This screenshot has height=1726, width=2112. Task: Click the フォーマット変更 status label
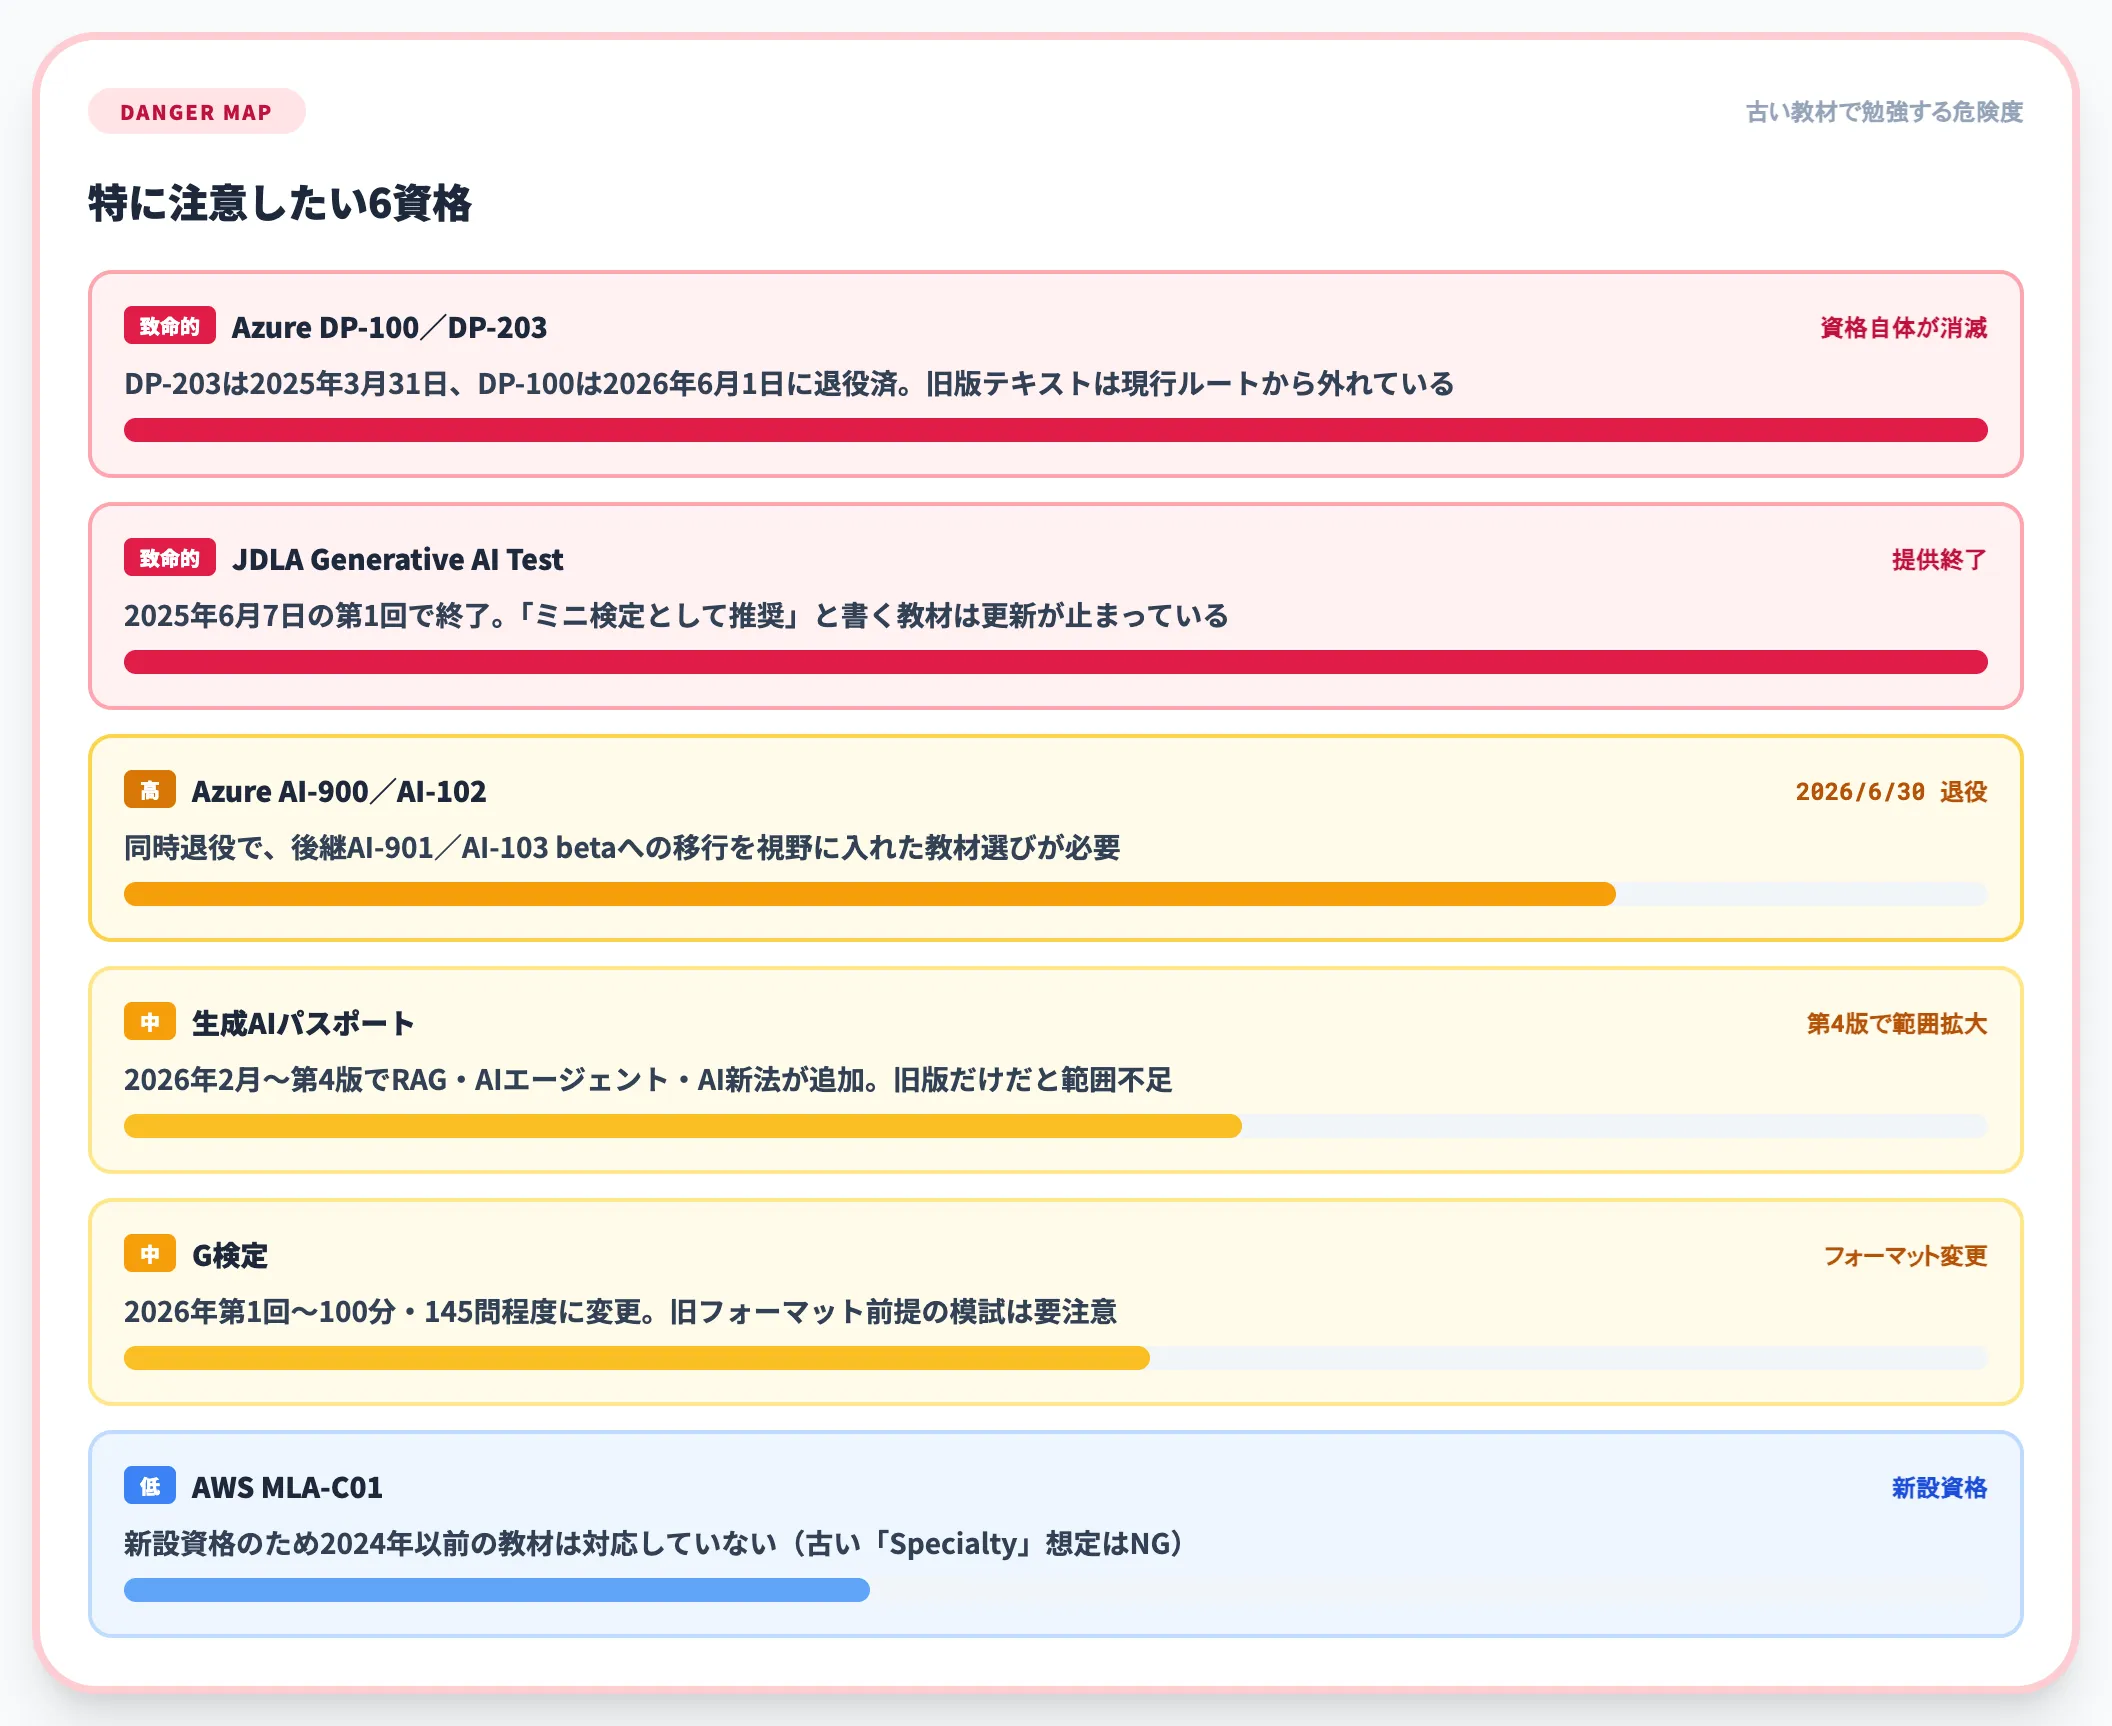(x=1906, y=1255)
